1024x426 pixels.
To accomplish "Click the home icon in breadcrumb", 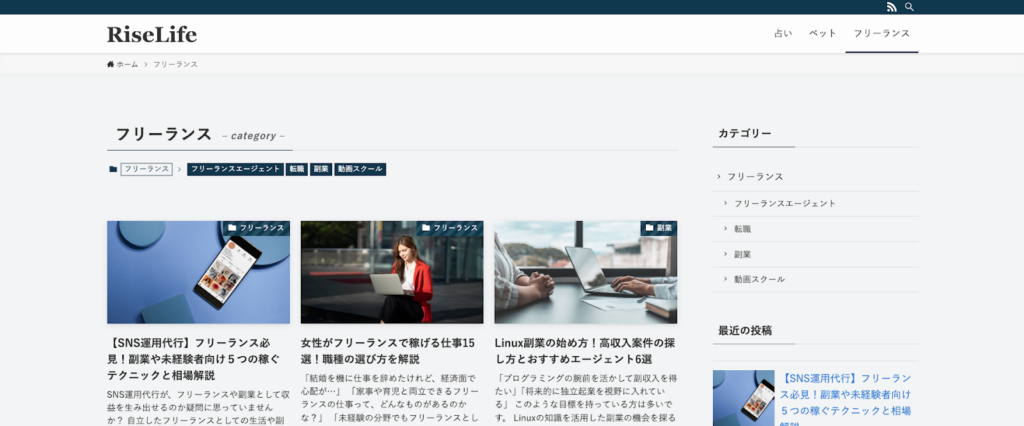I will click(x=111, y=64).
